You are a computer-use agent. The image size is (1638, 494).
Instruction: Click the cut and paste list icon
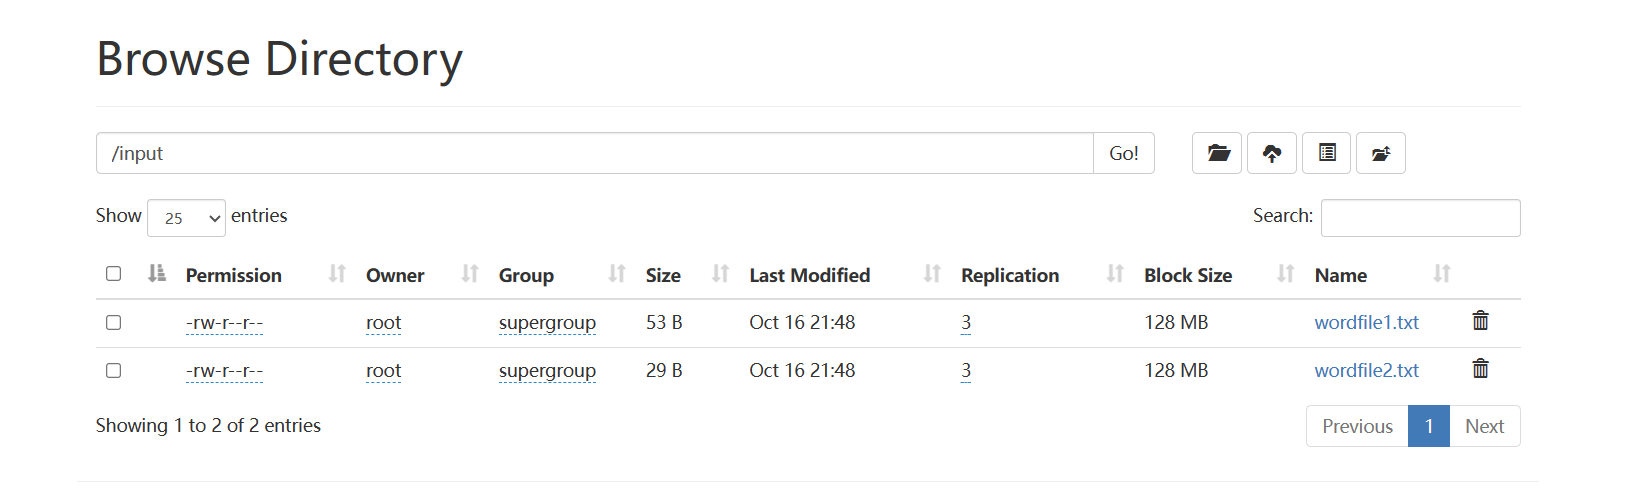[1327, 153]
